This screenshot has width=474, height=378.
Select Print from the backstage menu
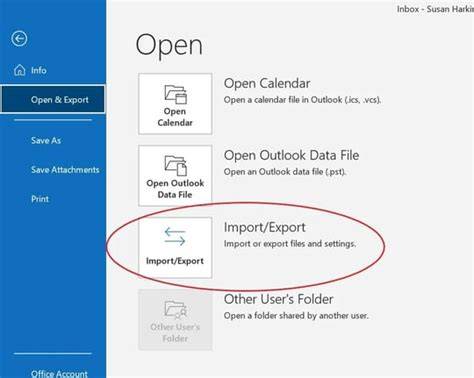[x=40, y=199]
